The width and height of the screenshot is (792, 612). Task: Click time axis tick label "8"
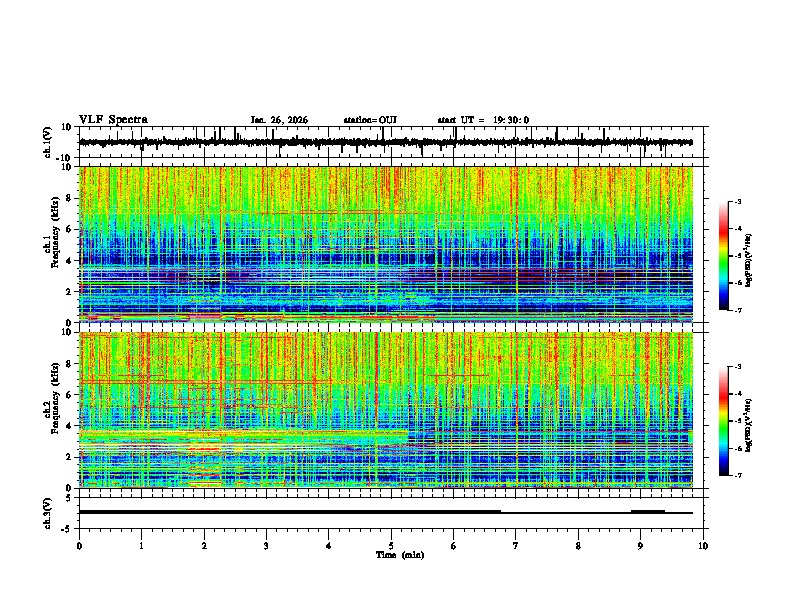click(578, 546)
